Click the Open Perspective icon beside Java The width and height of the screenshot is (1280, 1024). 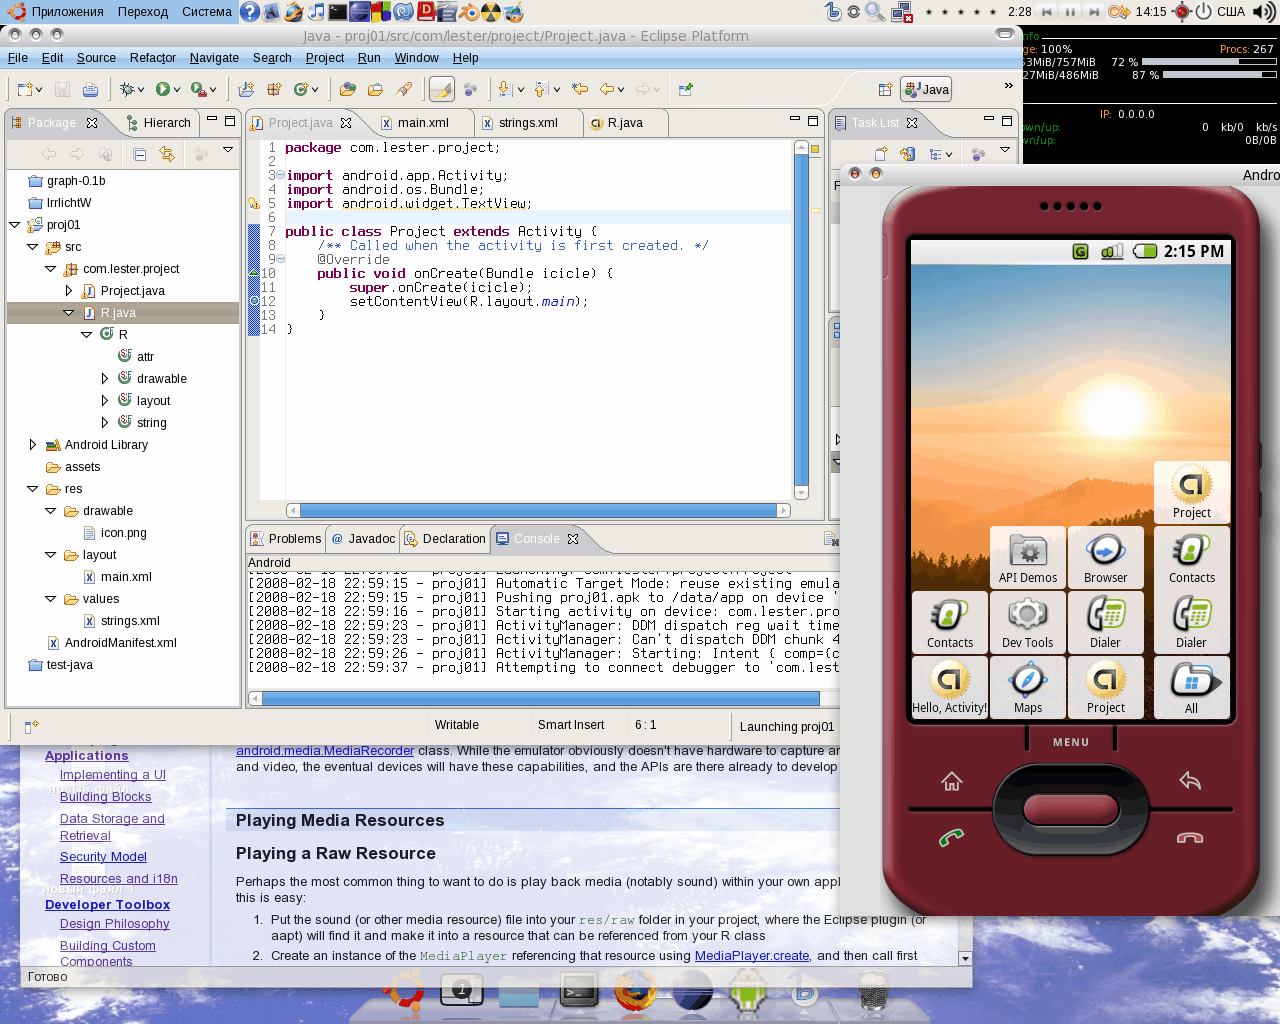click(x=885, y=89)
